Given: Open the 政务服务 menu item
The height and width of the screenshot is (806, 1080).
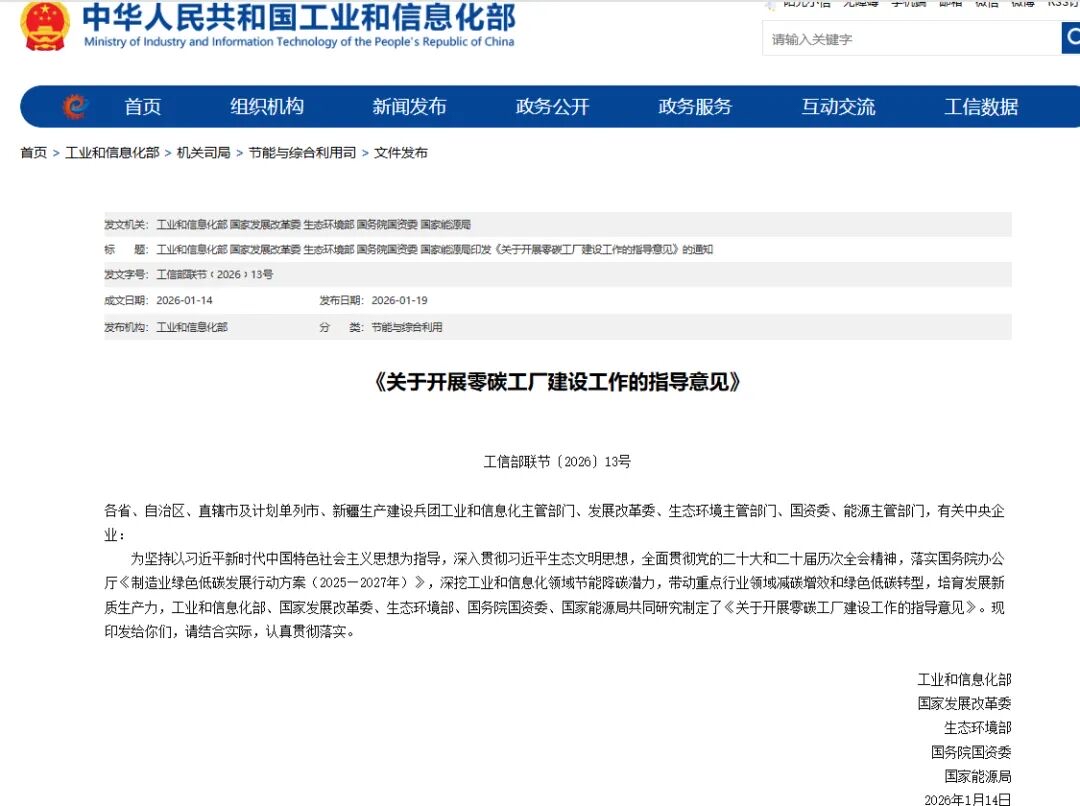Looking at the screenshot, I should (x=695, y=107).
